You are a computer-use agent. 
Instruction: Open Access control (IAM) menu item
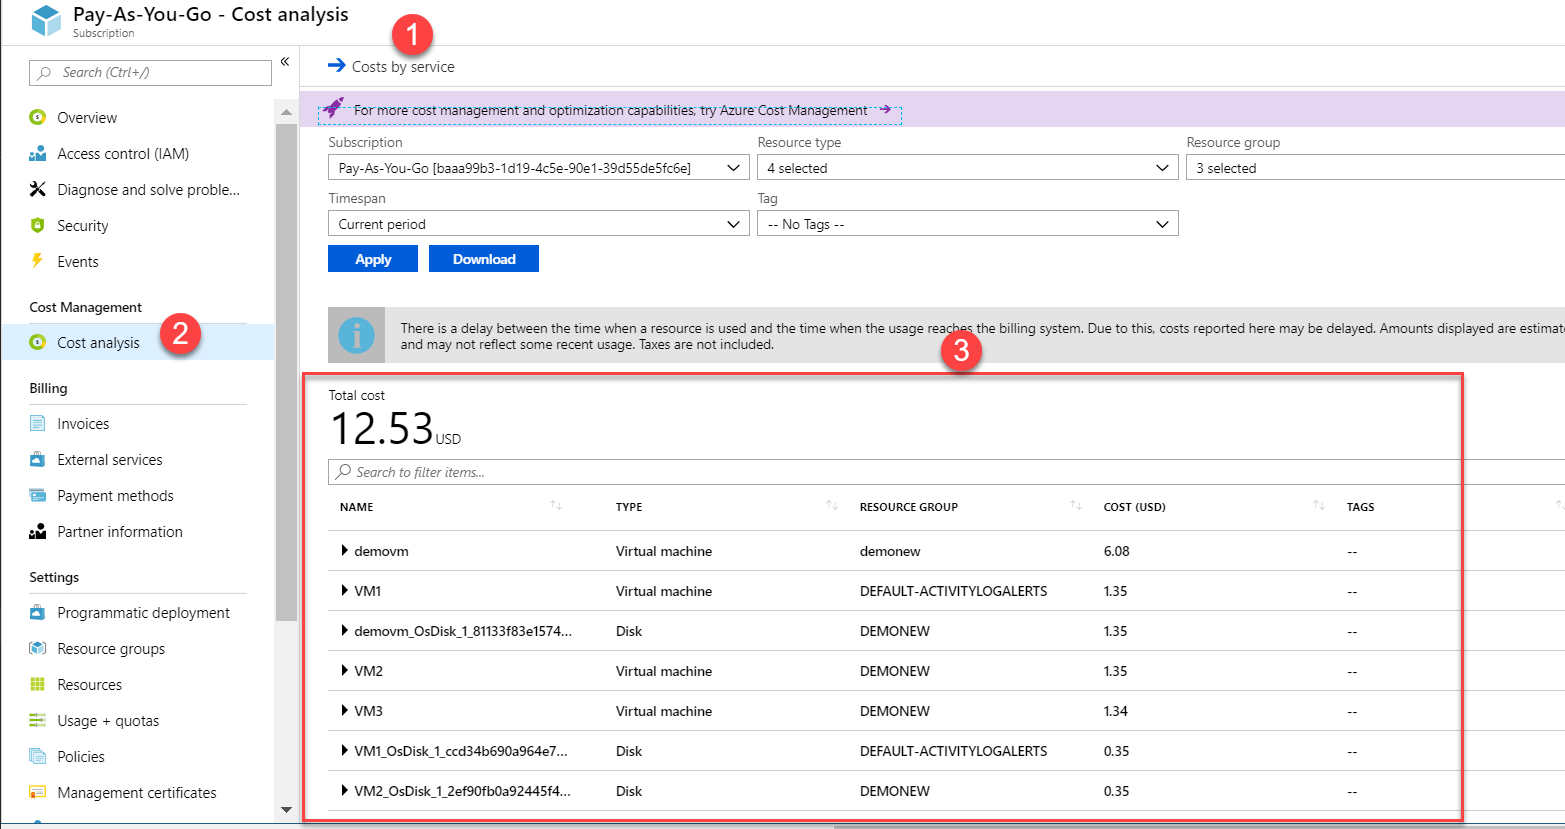tap(123, 154)
